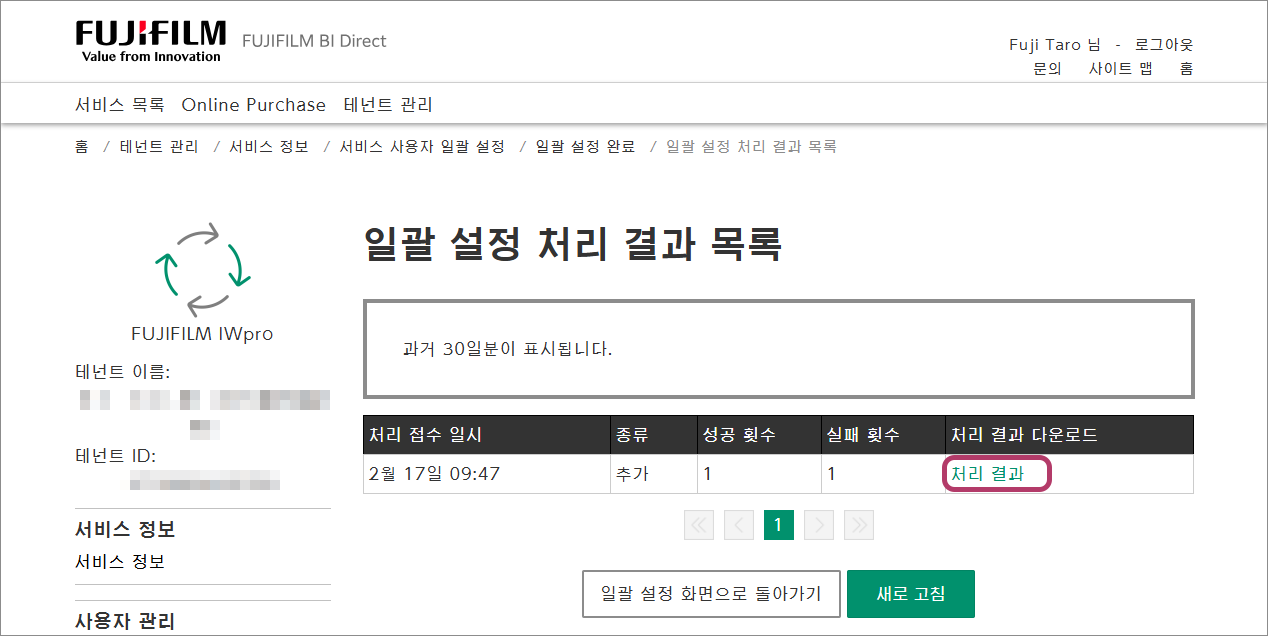Click the 사용자 관리 sidebar heading

[126, 621]
